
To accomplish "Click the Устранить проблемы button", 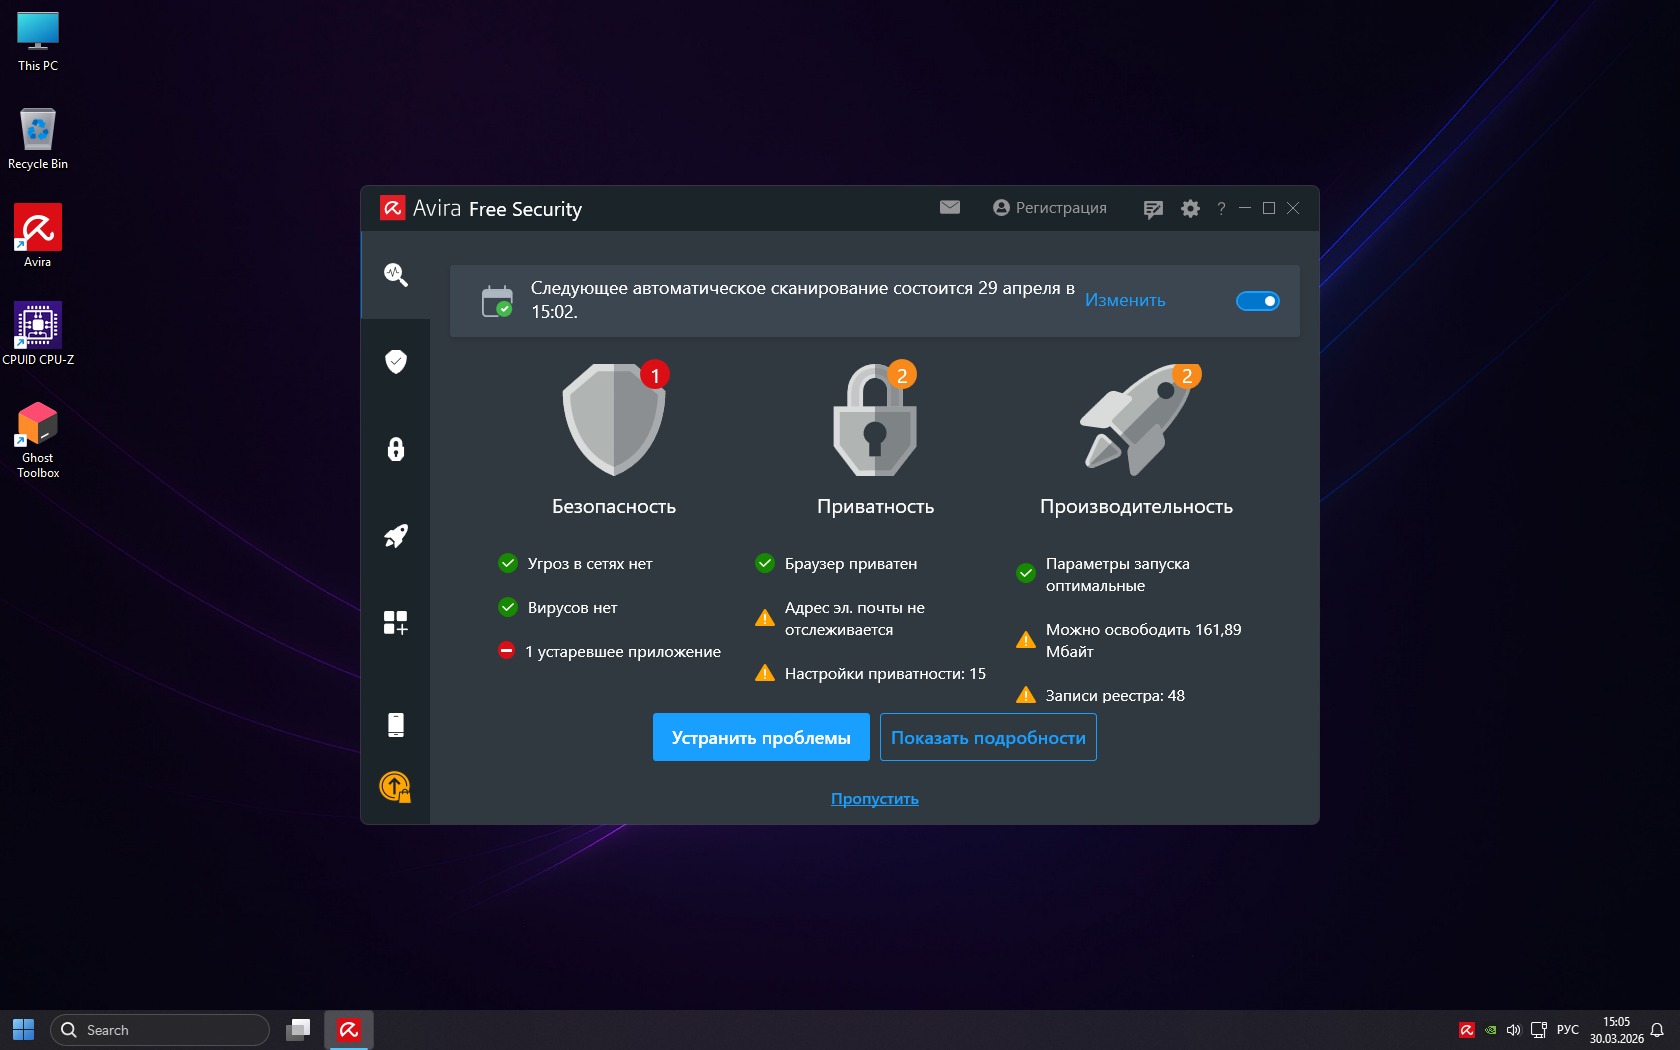I will [761, 737].
